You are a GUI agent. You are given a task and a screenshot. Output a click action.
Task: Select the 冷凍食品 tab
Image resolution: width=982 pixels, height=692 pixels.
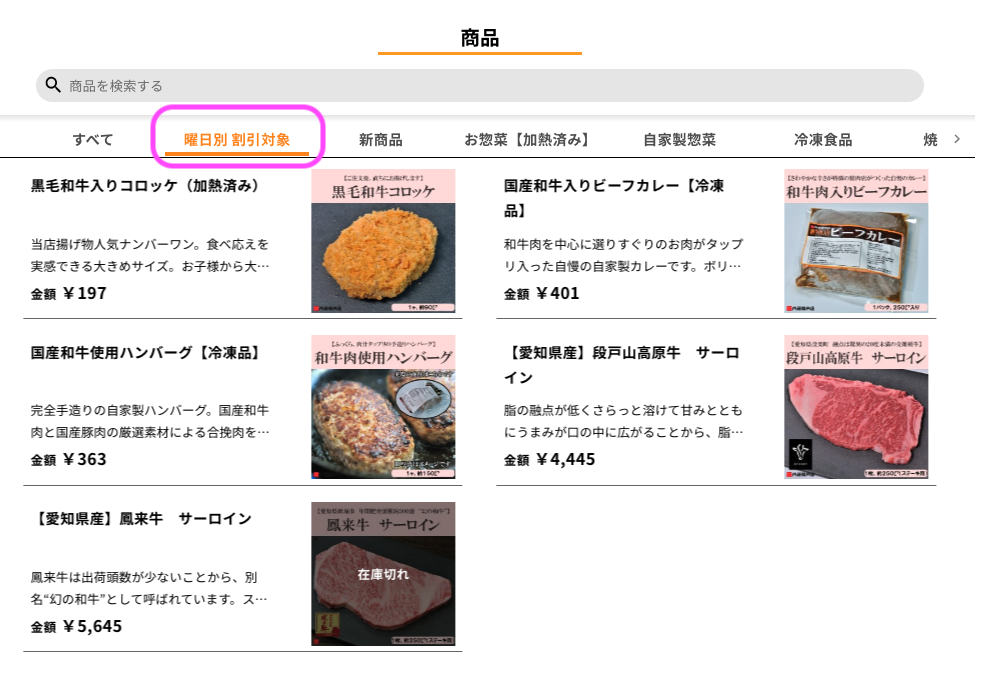pos(823,140)
